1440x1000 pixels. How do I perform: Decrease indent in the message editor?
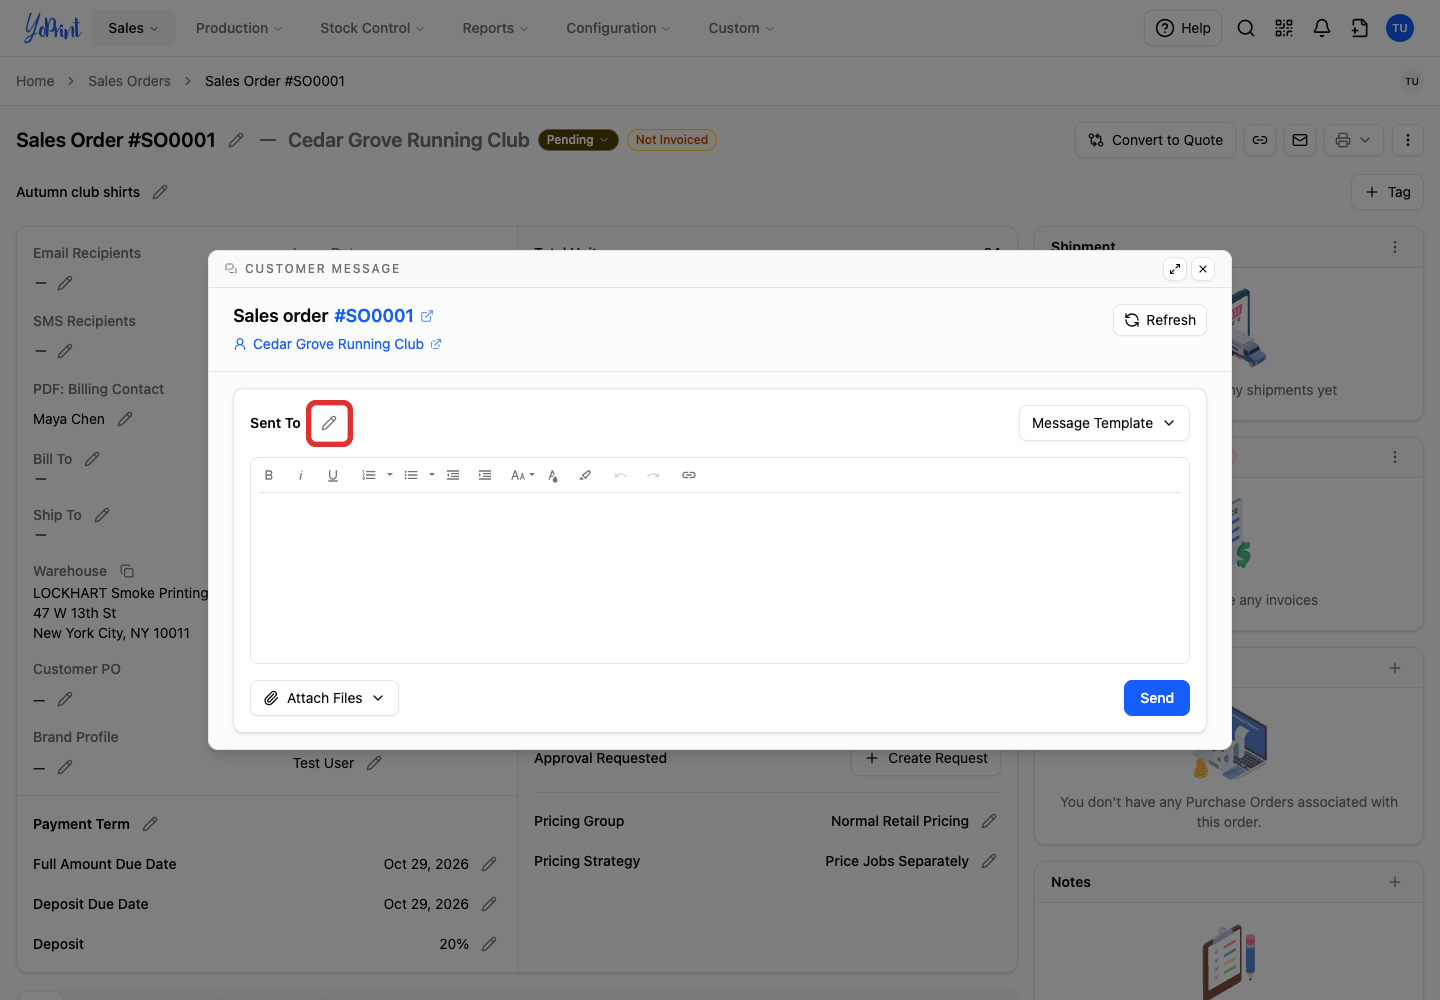[x=453, y=475]
